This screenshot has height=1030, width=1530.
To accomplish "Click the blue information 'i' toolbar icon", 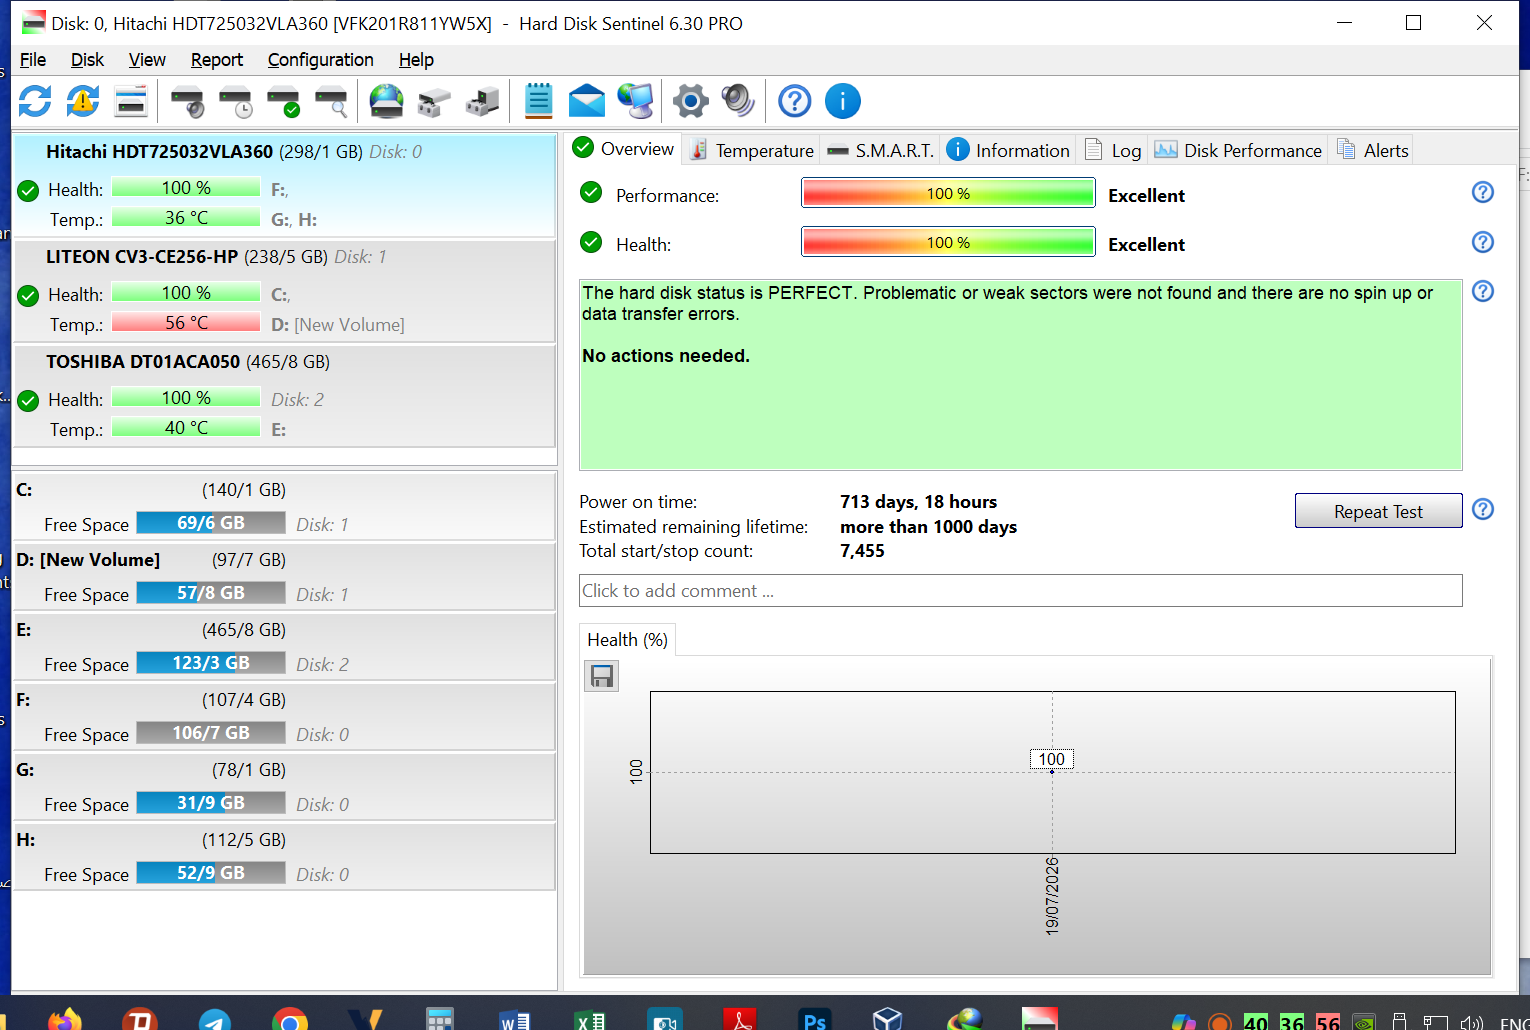I will pyautogui.click(x=843, y=101).
